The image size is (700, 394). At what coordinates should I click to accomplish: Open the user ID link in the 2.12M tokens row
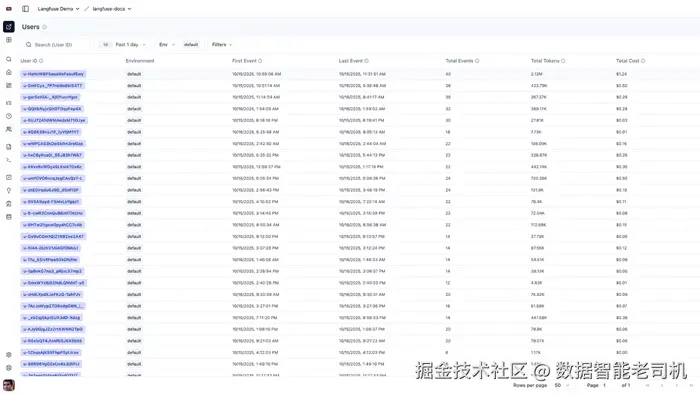[x=53, y=74]
